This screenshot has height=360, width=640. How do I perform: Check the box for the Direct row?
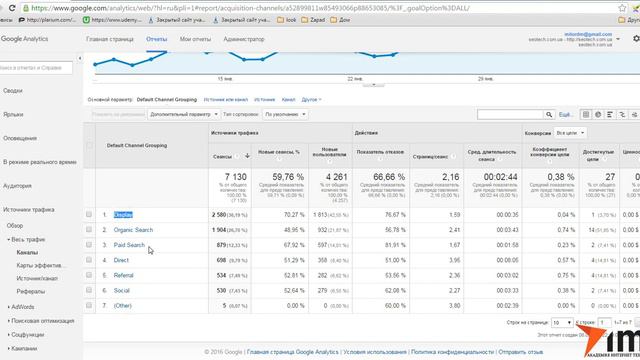click(x=89, y=260)
